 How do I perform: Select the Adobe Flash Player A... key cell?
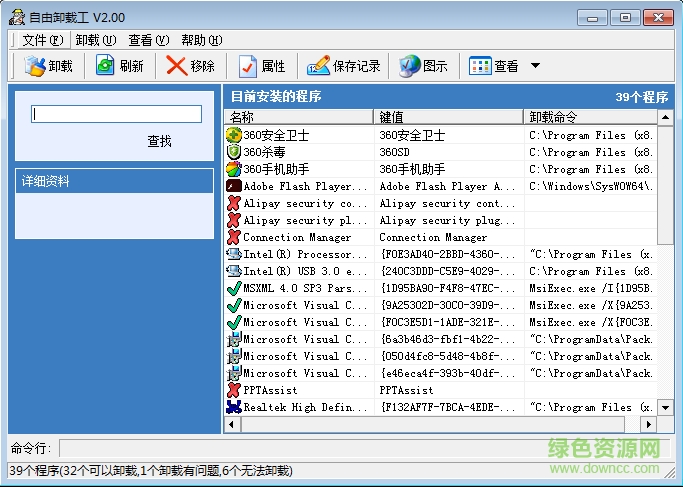[x=449, y=186]
